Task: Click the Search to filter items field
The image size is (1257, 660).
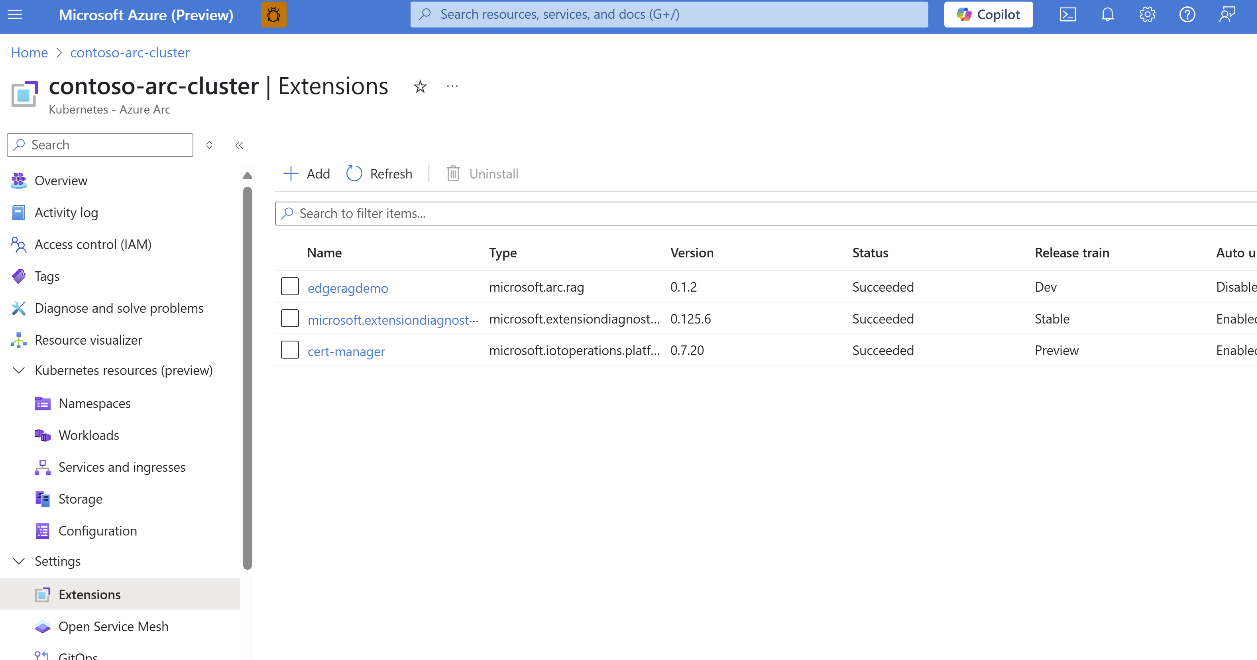Action: pyautogui.click(x=766, y=214)
